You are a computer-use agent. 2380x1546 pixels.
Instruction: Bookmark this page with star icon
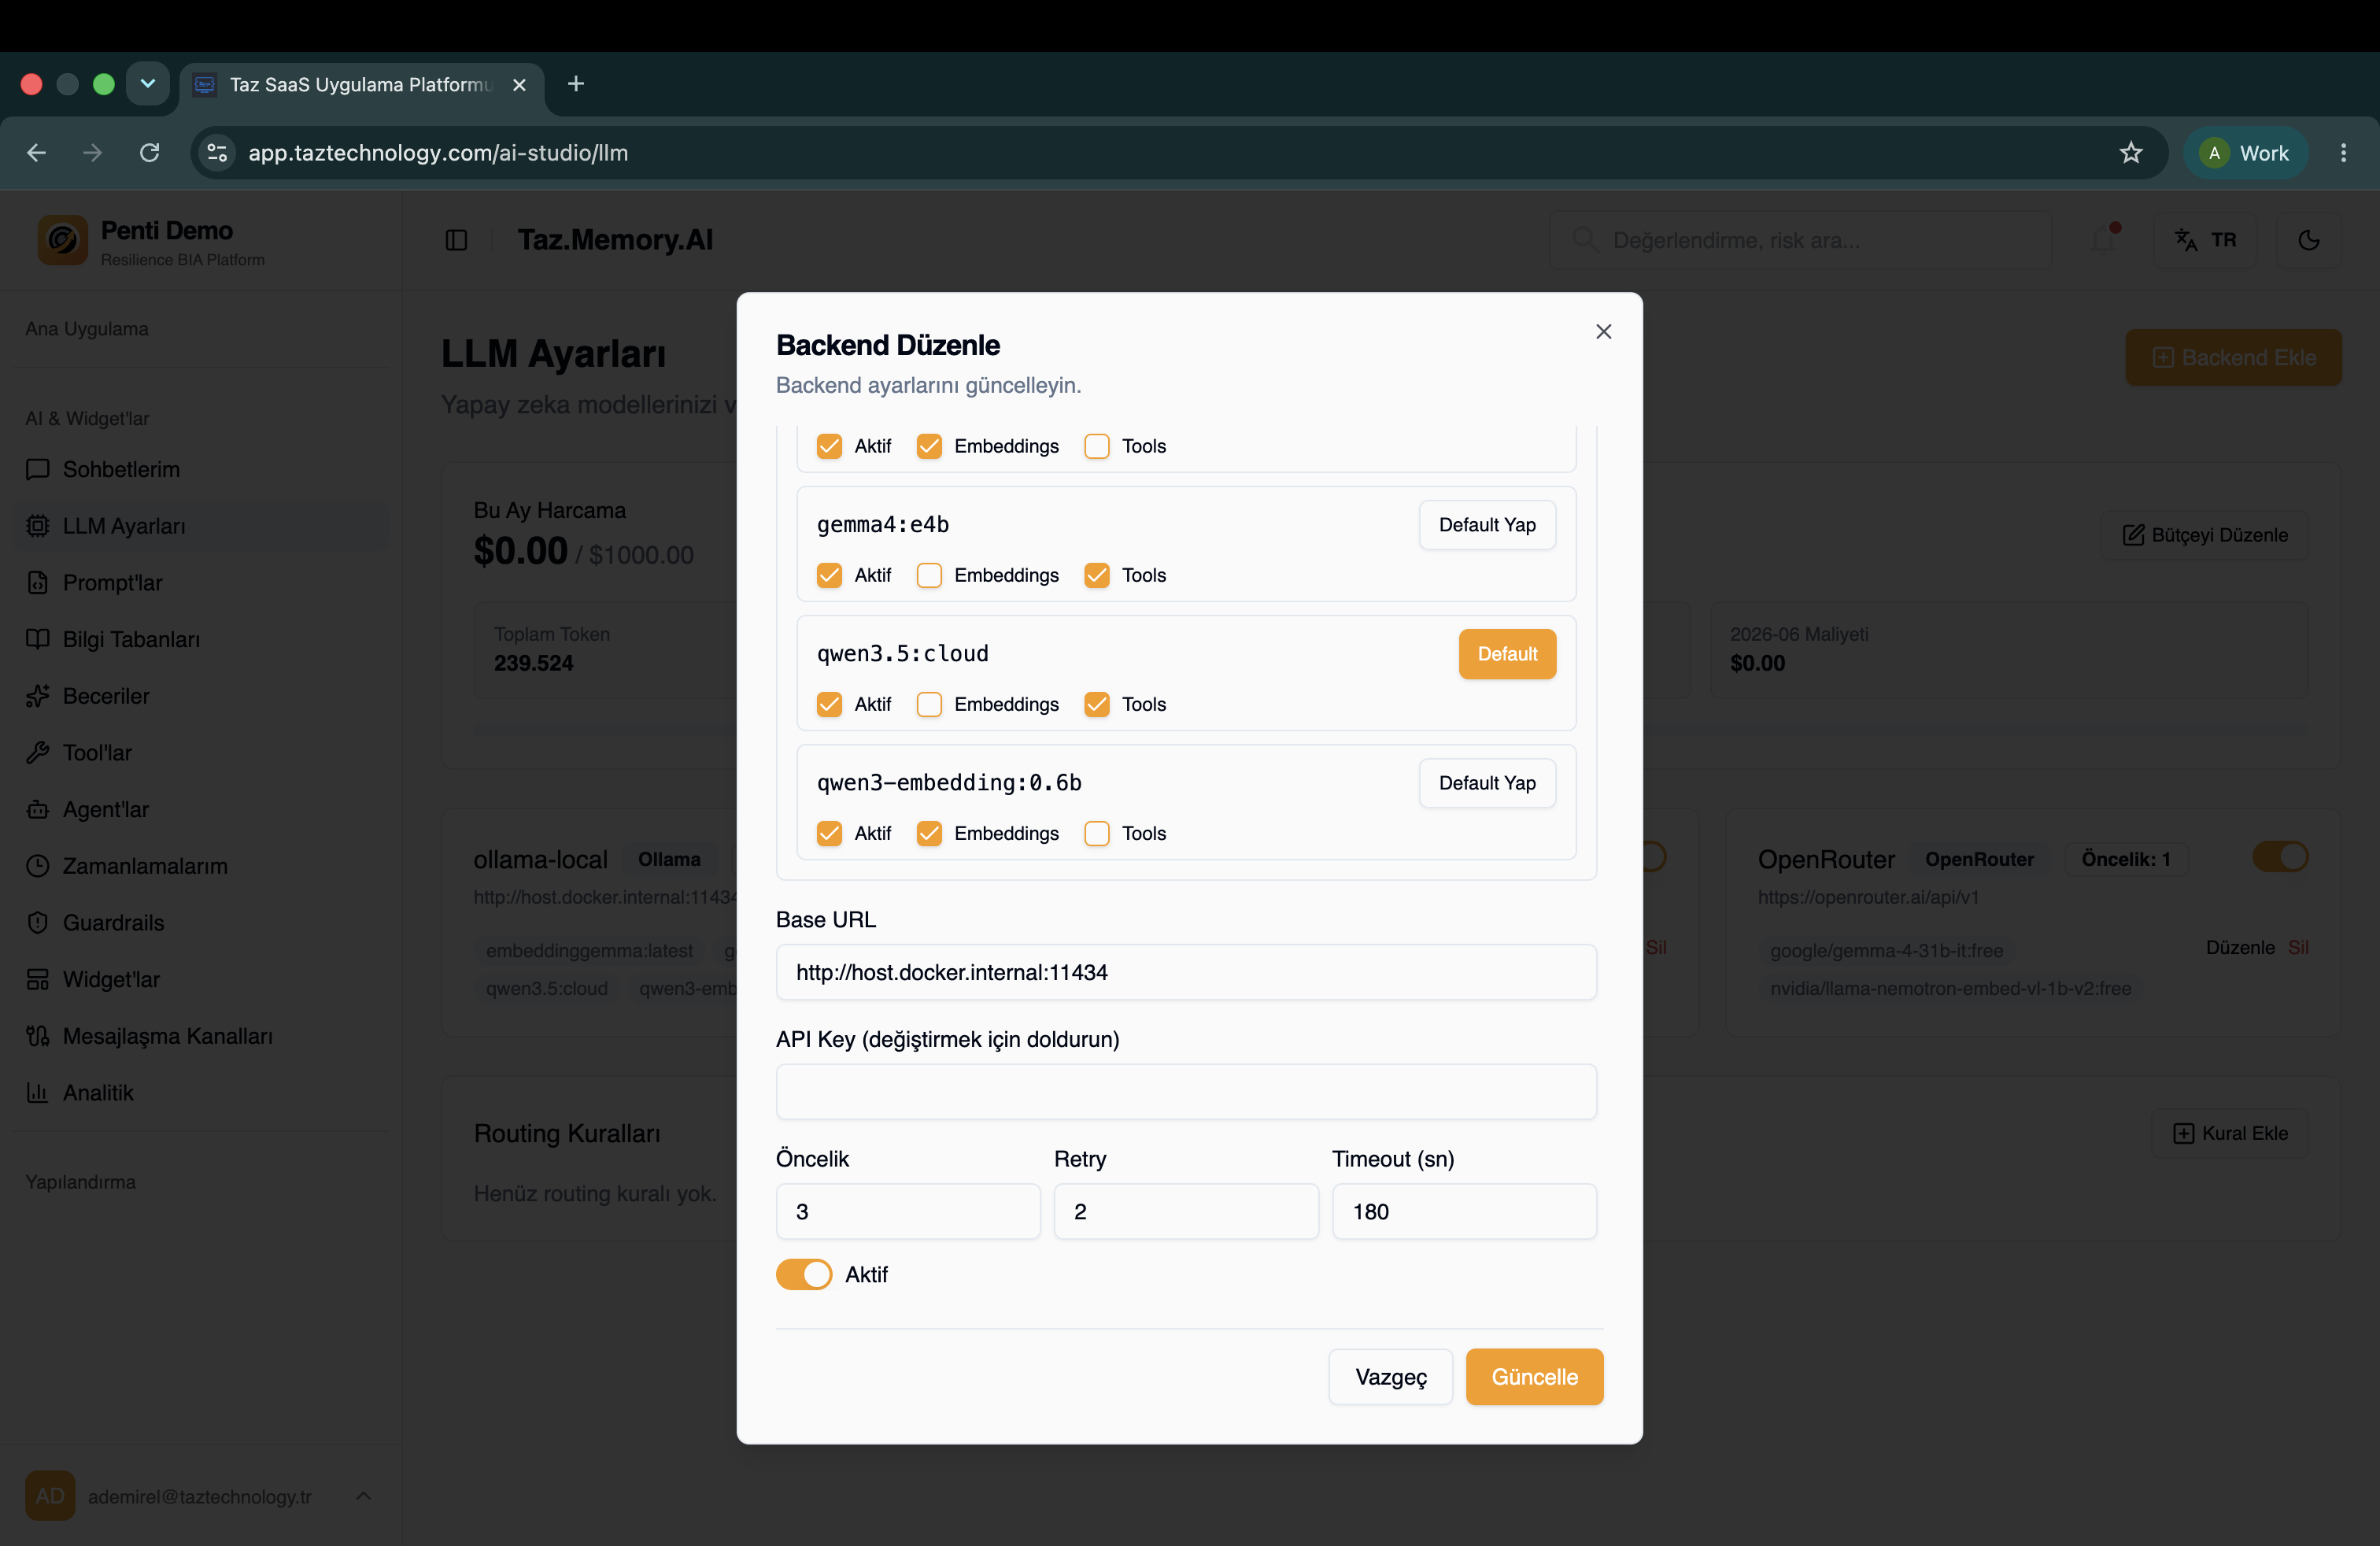(2130, 153)
